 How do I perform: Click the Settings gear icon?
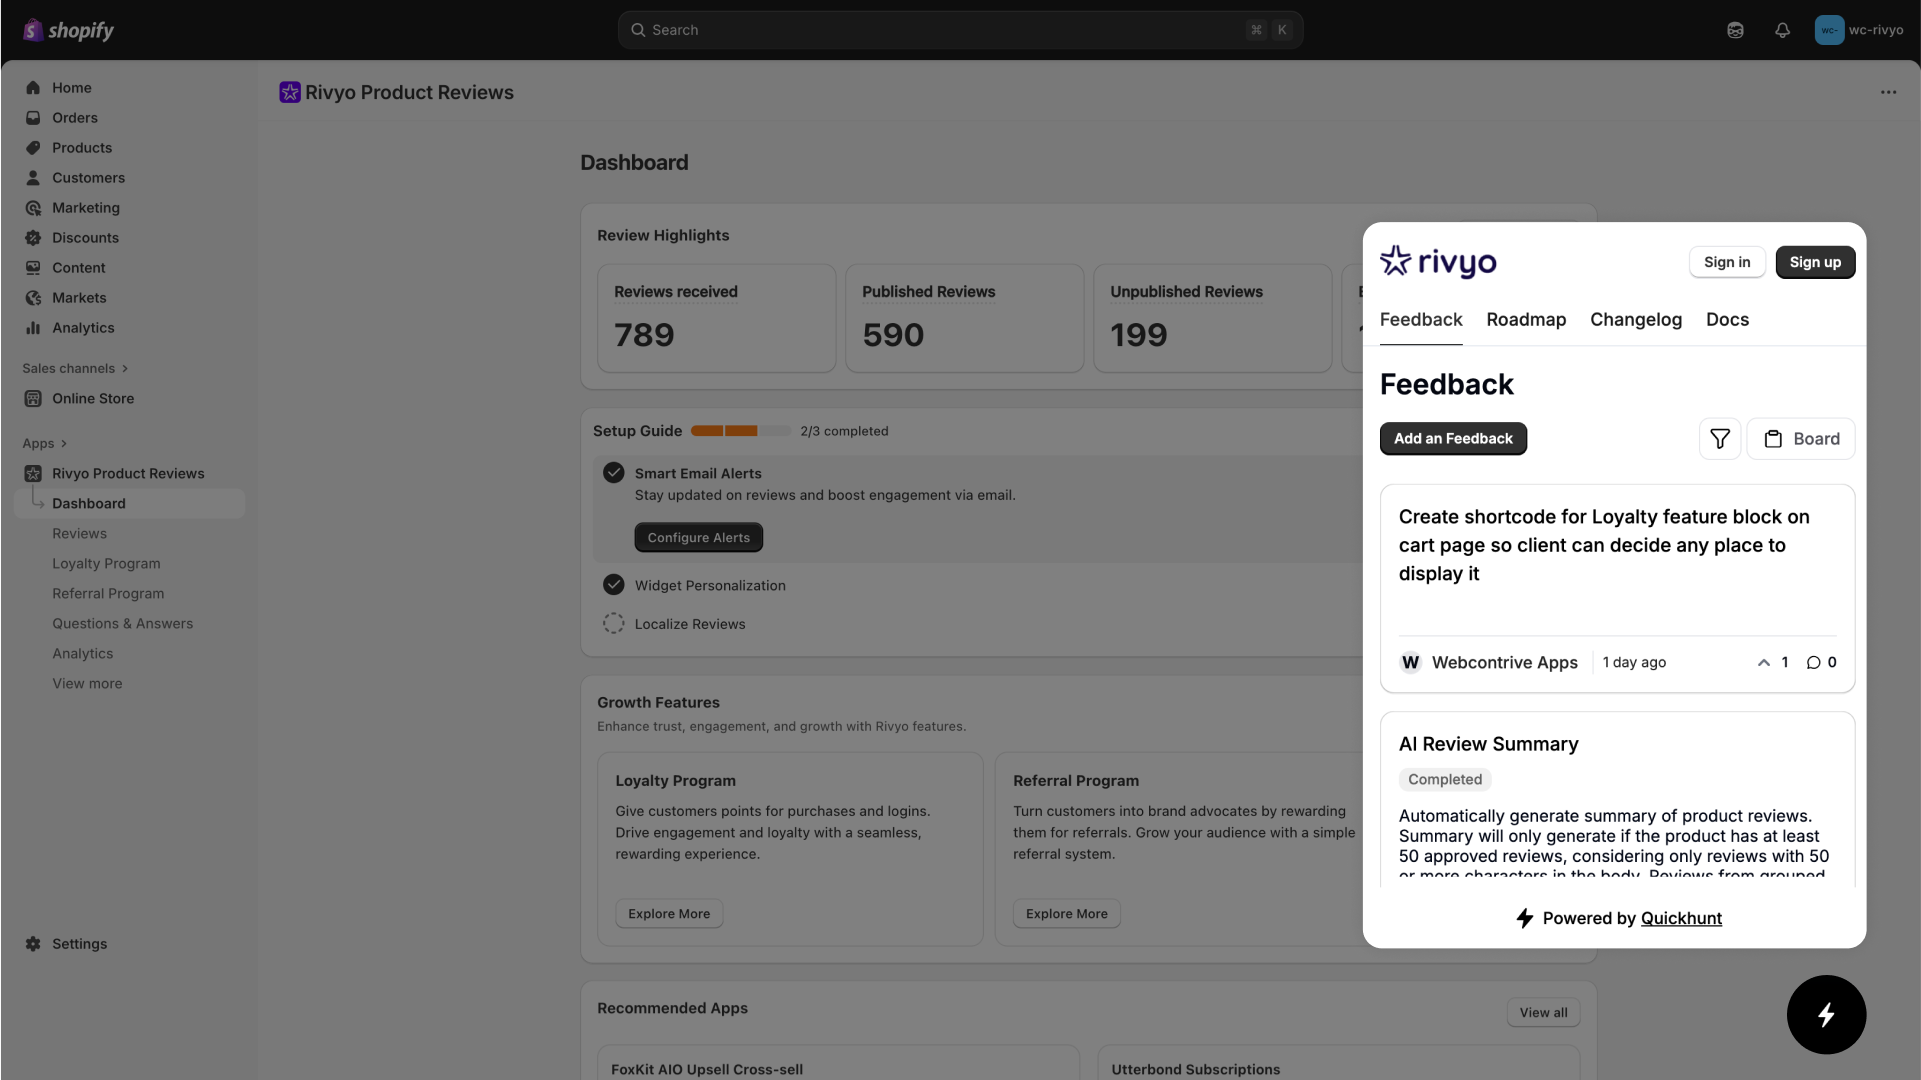(33, 944)
